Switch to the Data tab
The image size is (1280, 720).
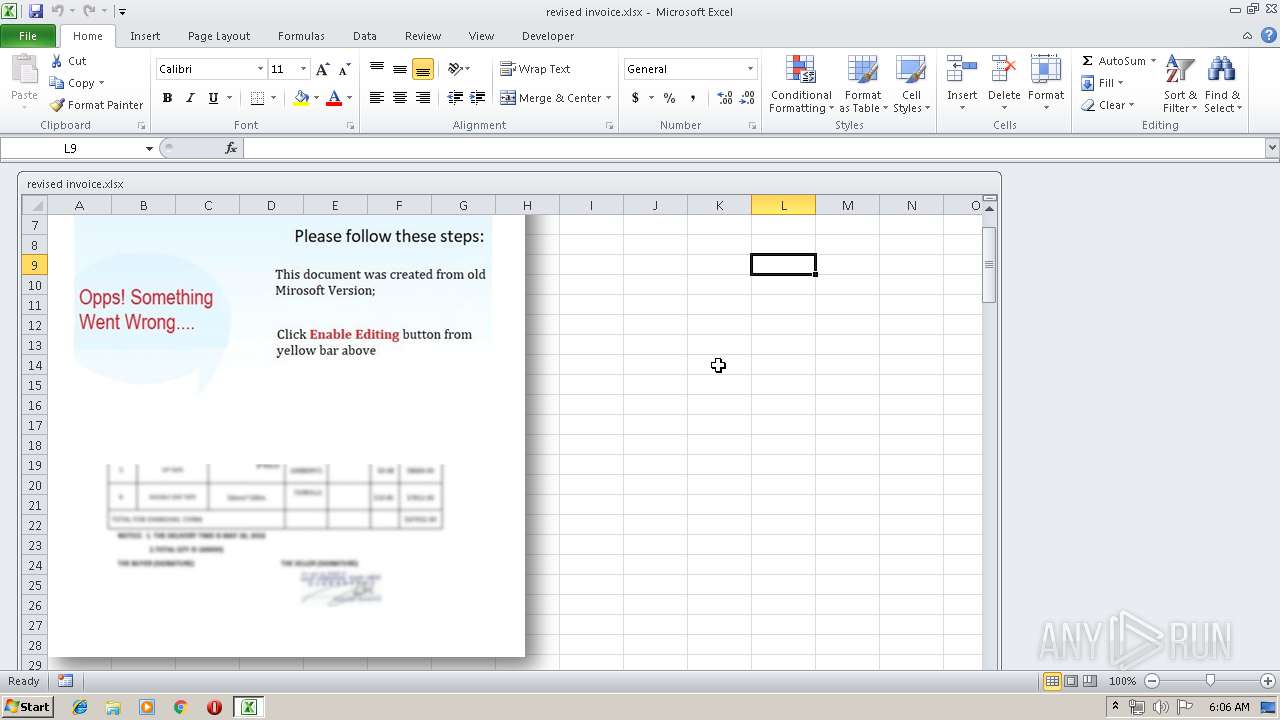coord(365,36)
